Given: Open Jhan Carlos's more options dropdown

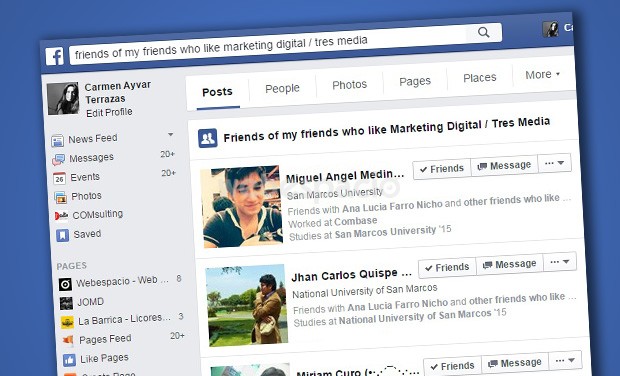Looking at the screenshot, I should click(x=560, y=262).
